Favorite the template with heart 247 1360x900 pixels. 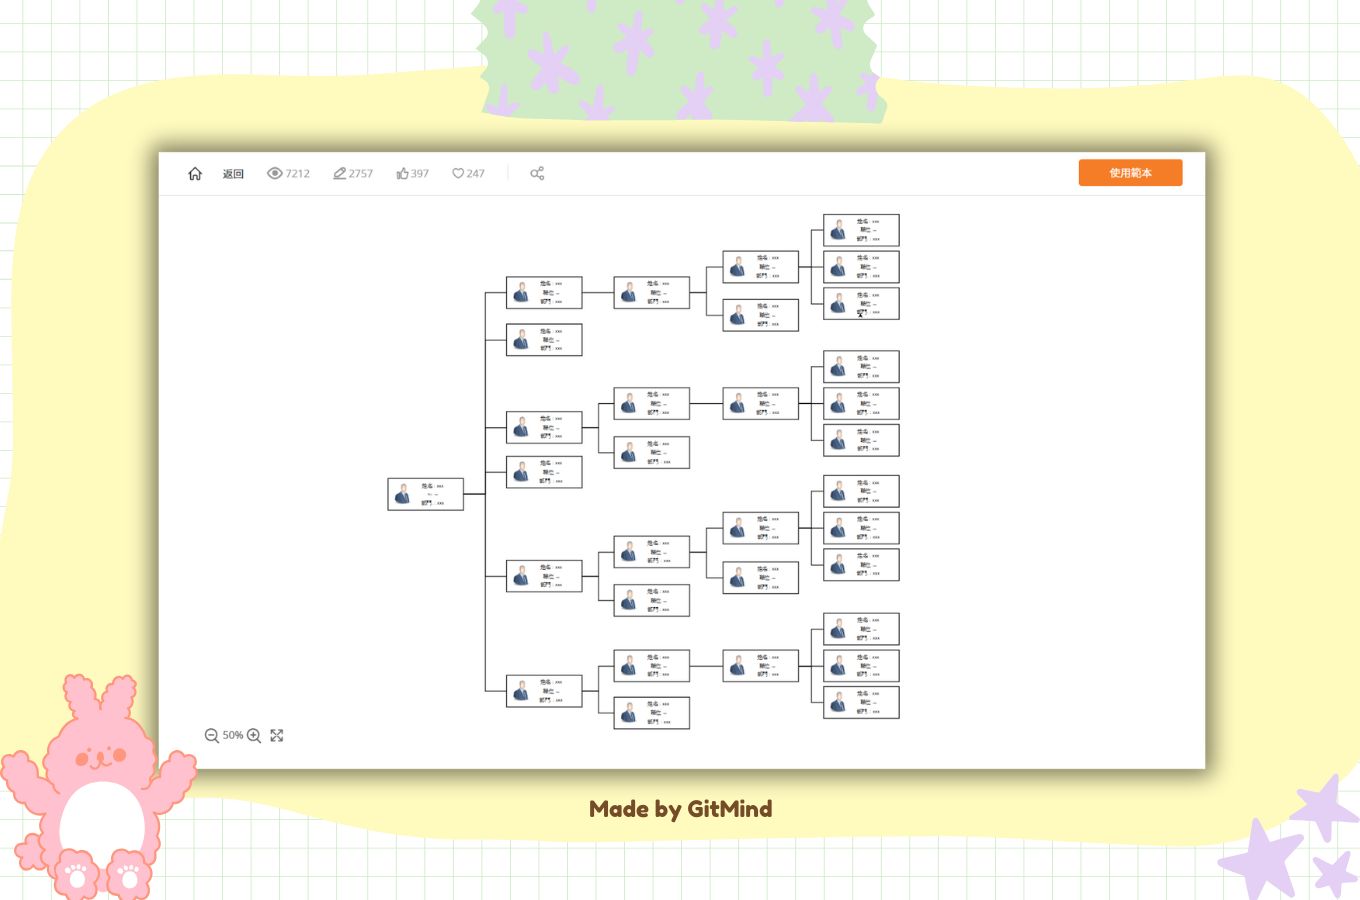coord(458,173)
